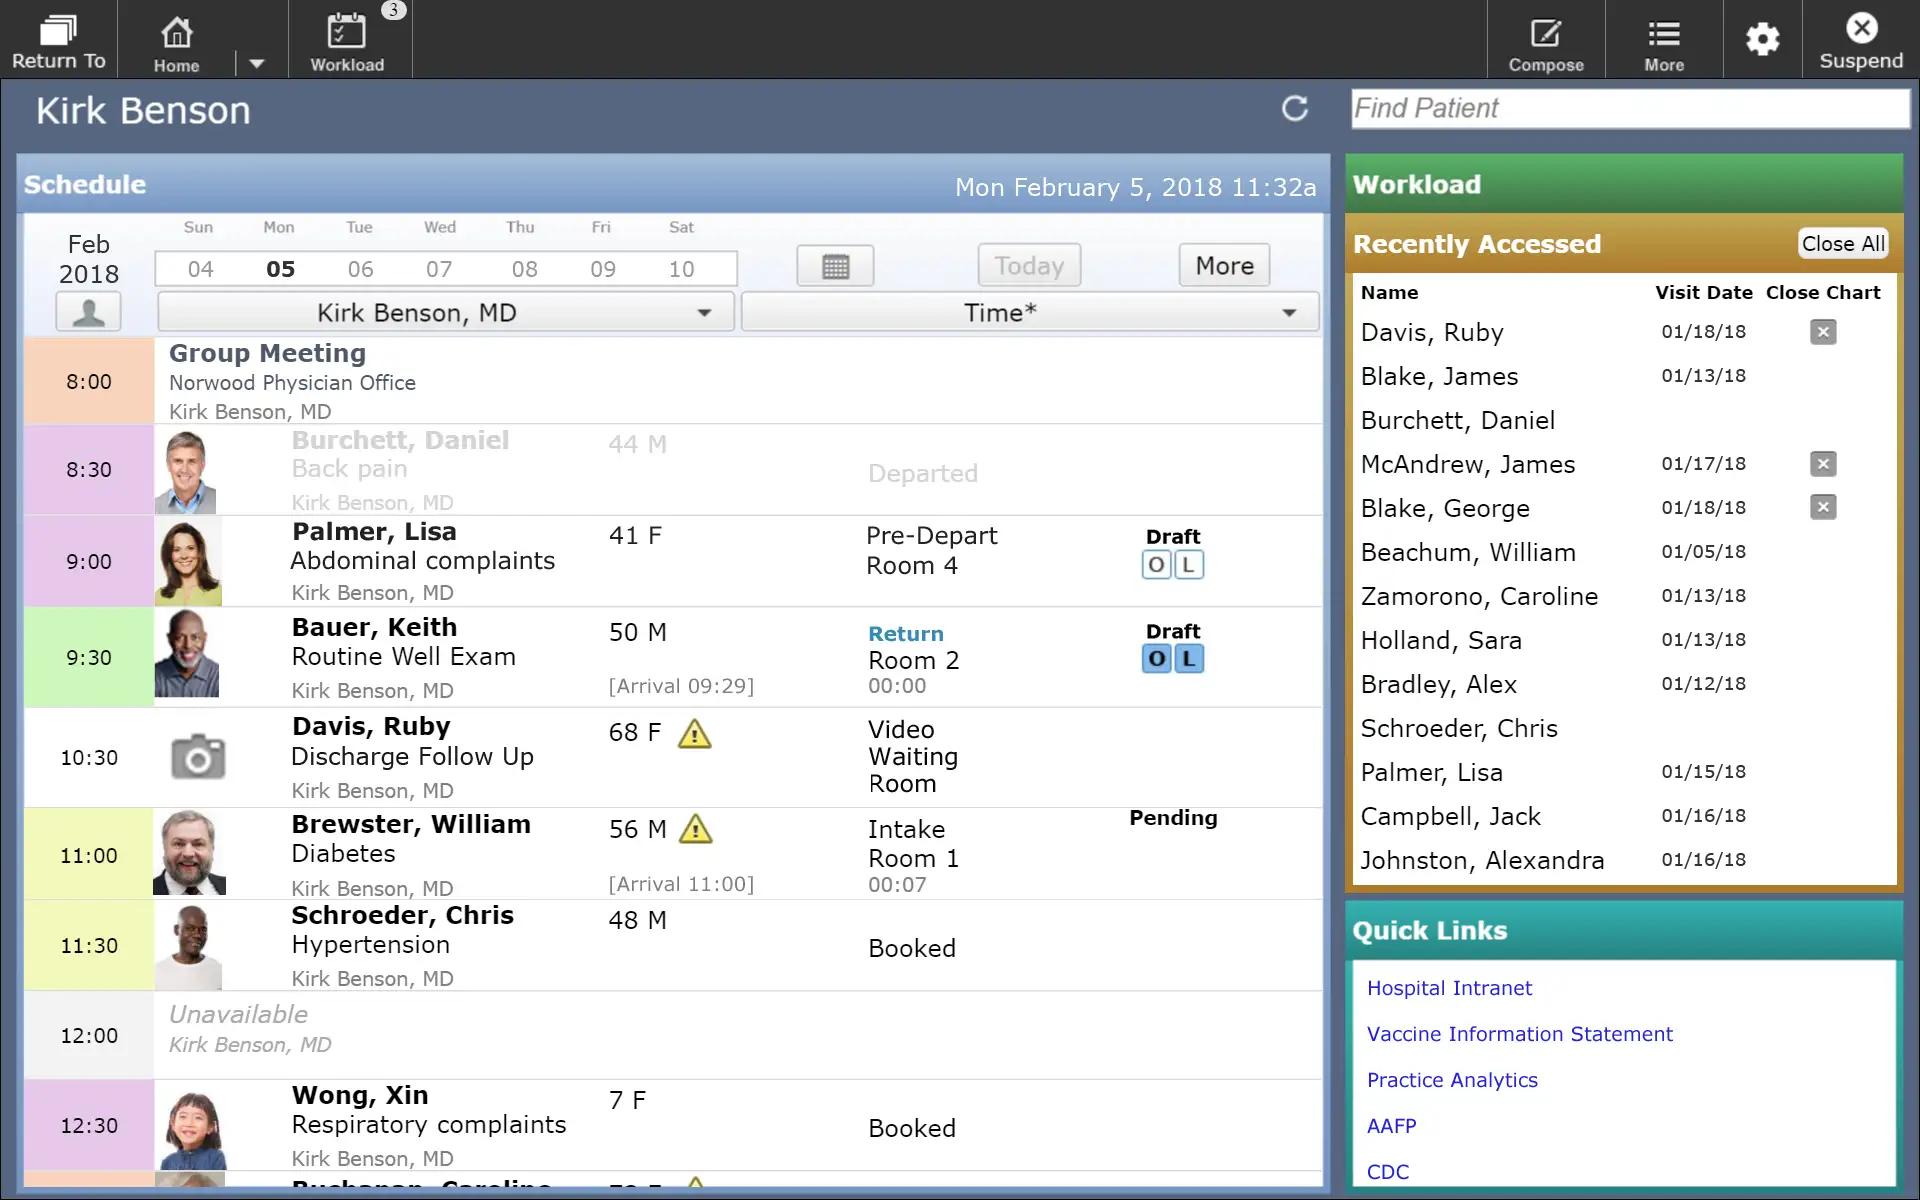The height and width of the screenshot is (1200, 1920).
Task: Click the camera icon on Davis, Ruby's video visit
Action: [x=197, y=757]
